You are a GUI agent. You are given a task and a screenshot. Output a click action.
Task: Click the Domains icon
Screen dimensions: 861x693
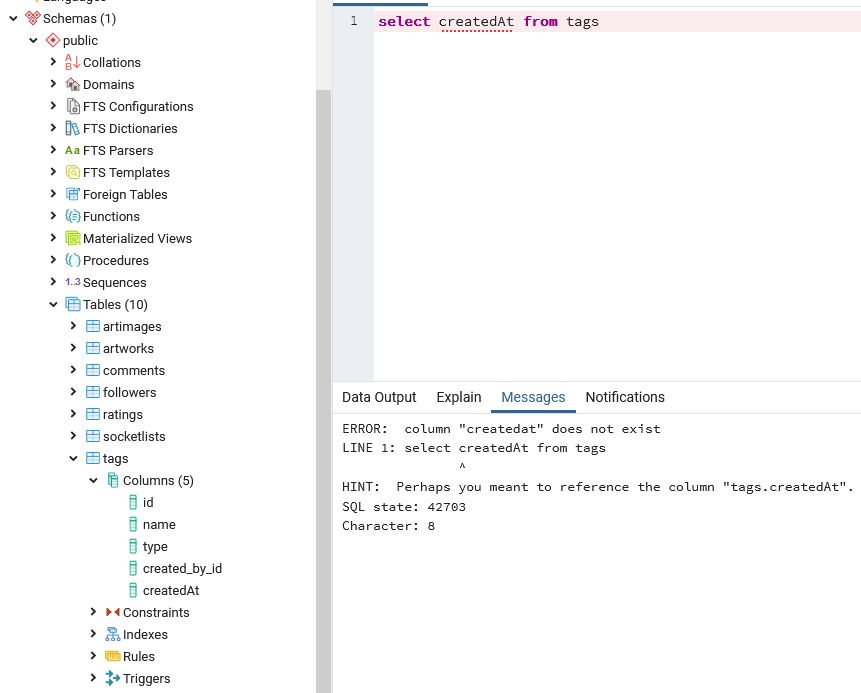[x=72, y=84]
